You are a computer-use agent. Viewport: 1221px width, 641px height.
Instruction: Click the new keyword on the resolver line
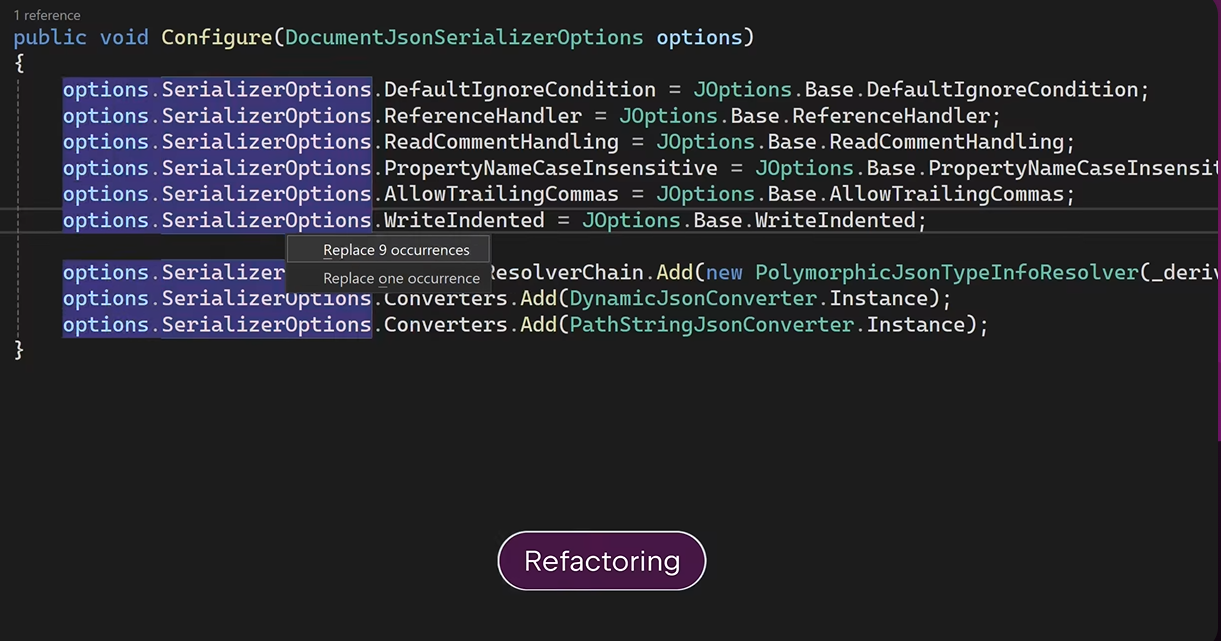(723, 271)
